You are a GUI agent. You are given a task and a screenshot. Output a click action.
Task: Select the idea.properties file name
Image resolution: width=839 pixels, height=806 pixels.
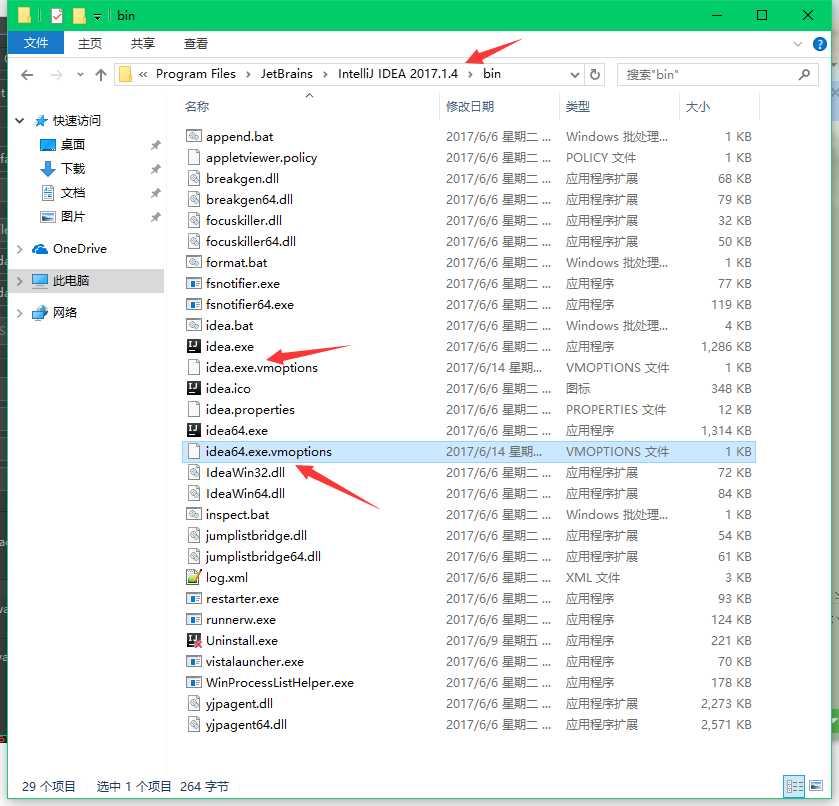click(250, 409)
